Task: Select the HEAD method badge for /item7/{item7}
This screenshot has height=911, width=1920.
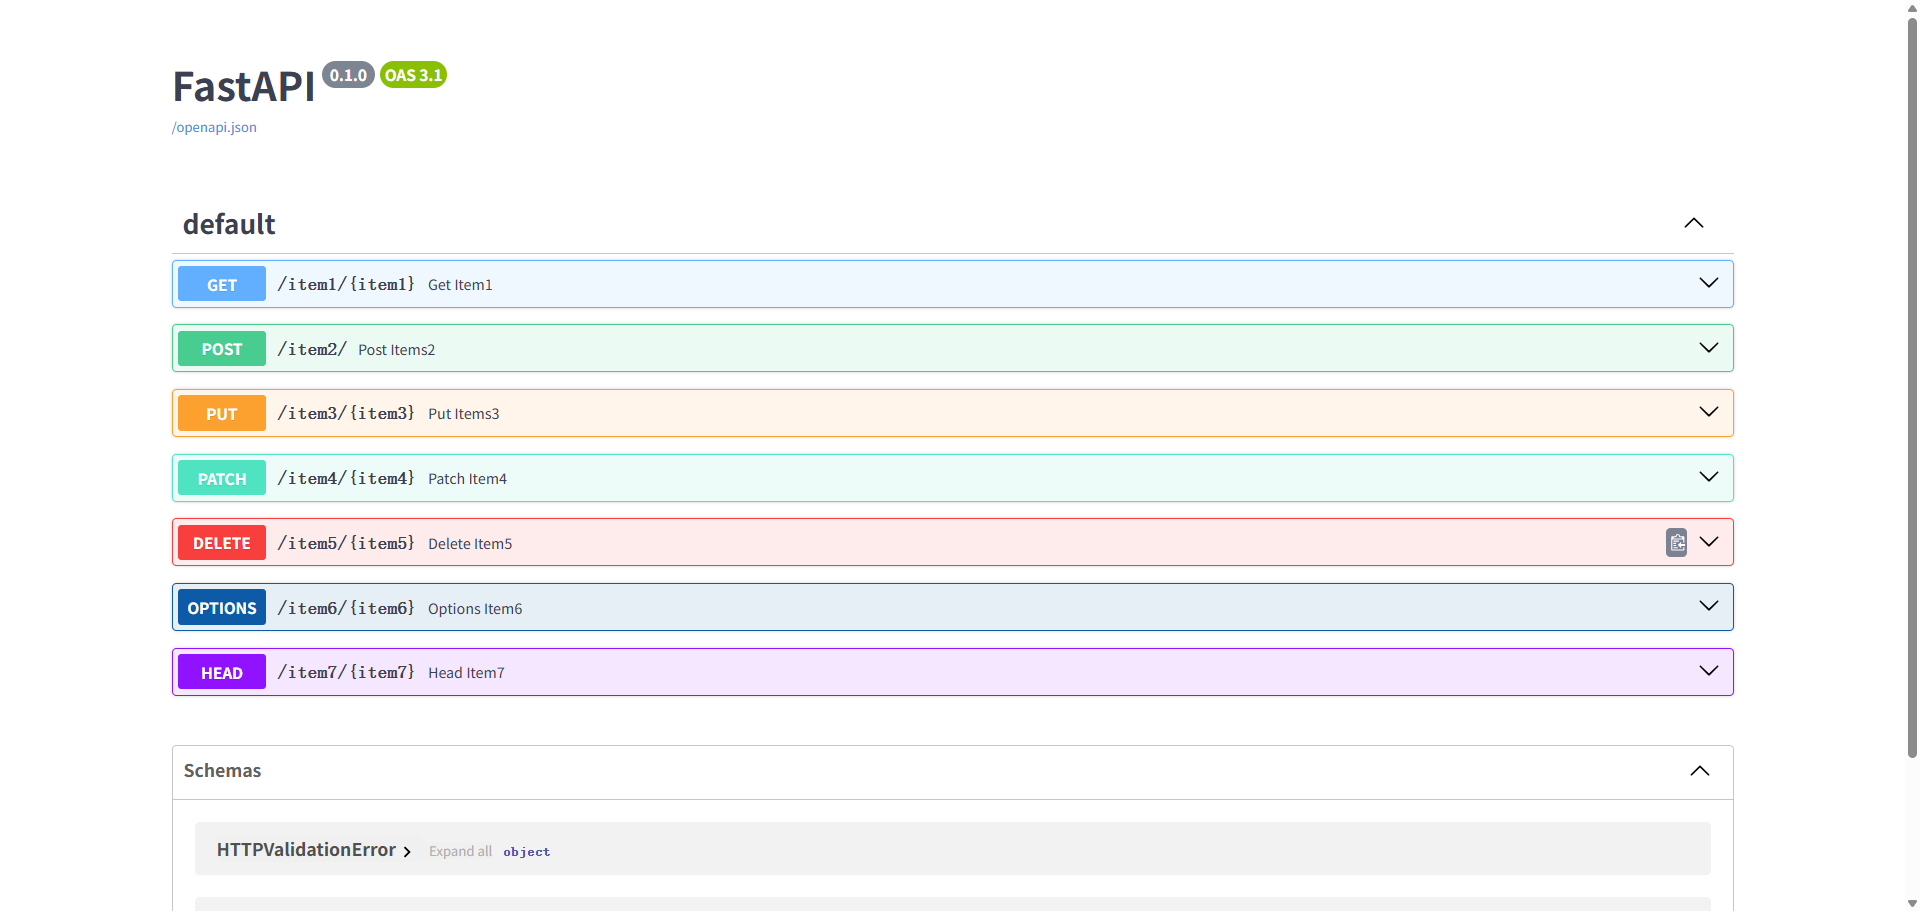Action: 221,672
